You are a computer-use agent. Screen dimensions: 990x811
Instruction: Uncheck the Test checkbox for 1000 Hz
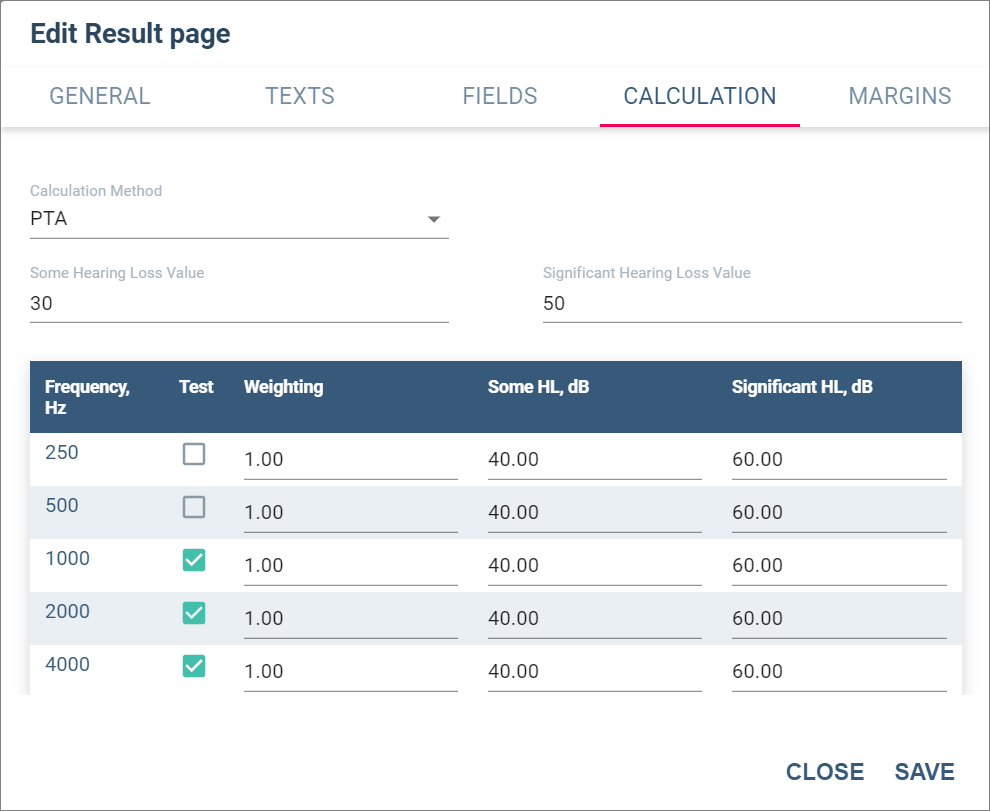pyautogui.click(x=194, y=560)
